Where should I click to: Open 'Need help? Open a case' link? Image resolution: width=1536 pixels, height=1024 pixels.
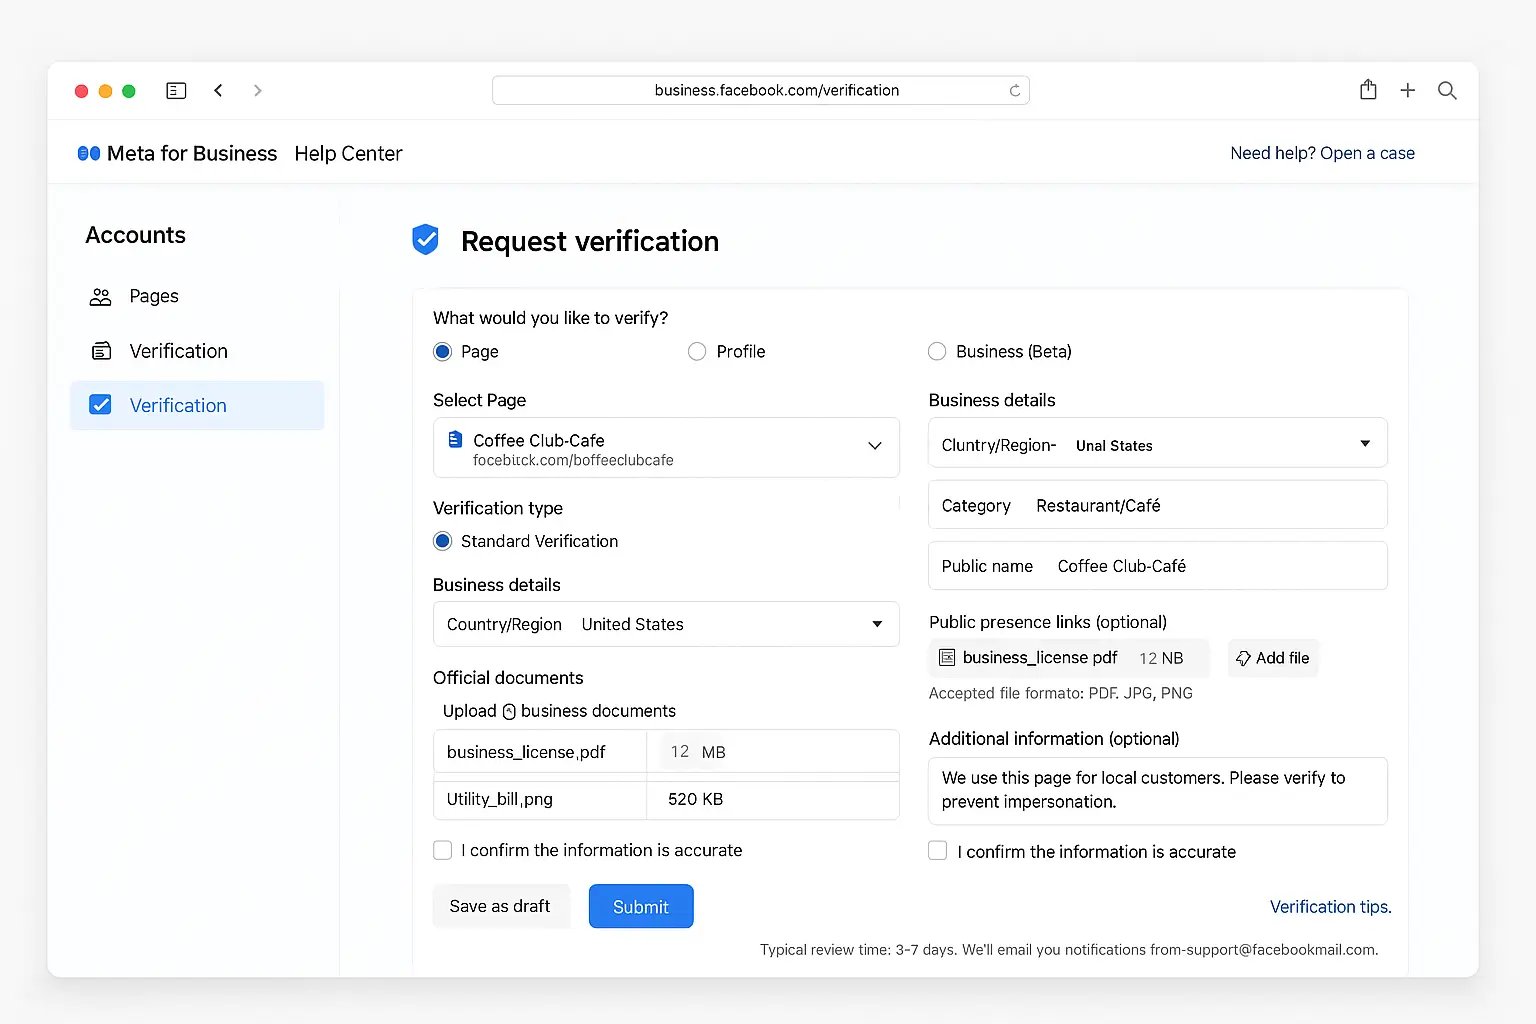[x=1322, y=153]
